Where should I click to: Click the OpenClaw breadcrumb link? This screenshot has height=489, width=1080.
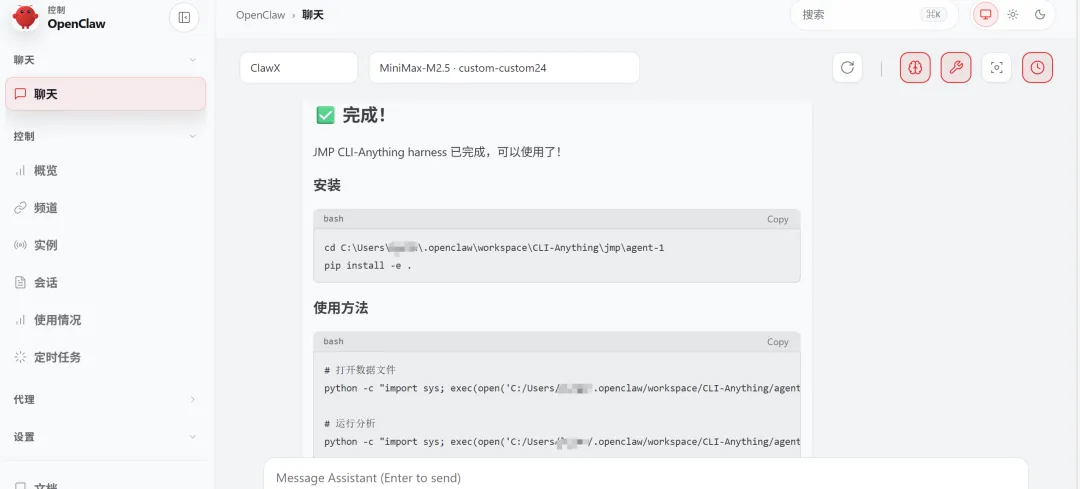click(260, 15)
